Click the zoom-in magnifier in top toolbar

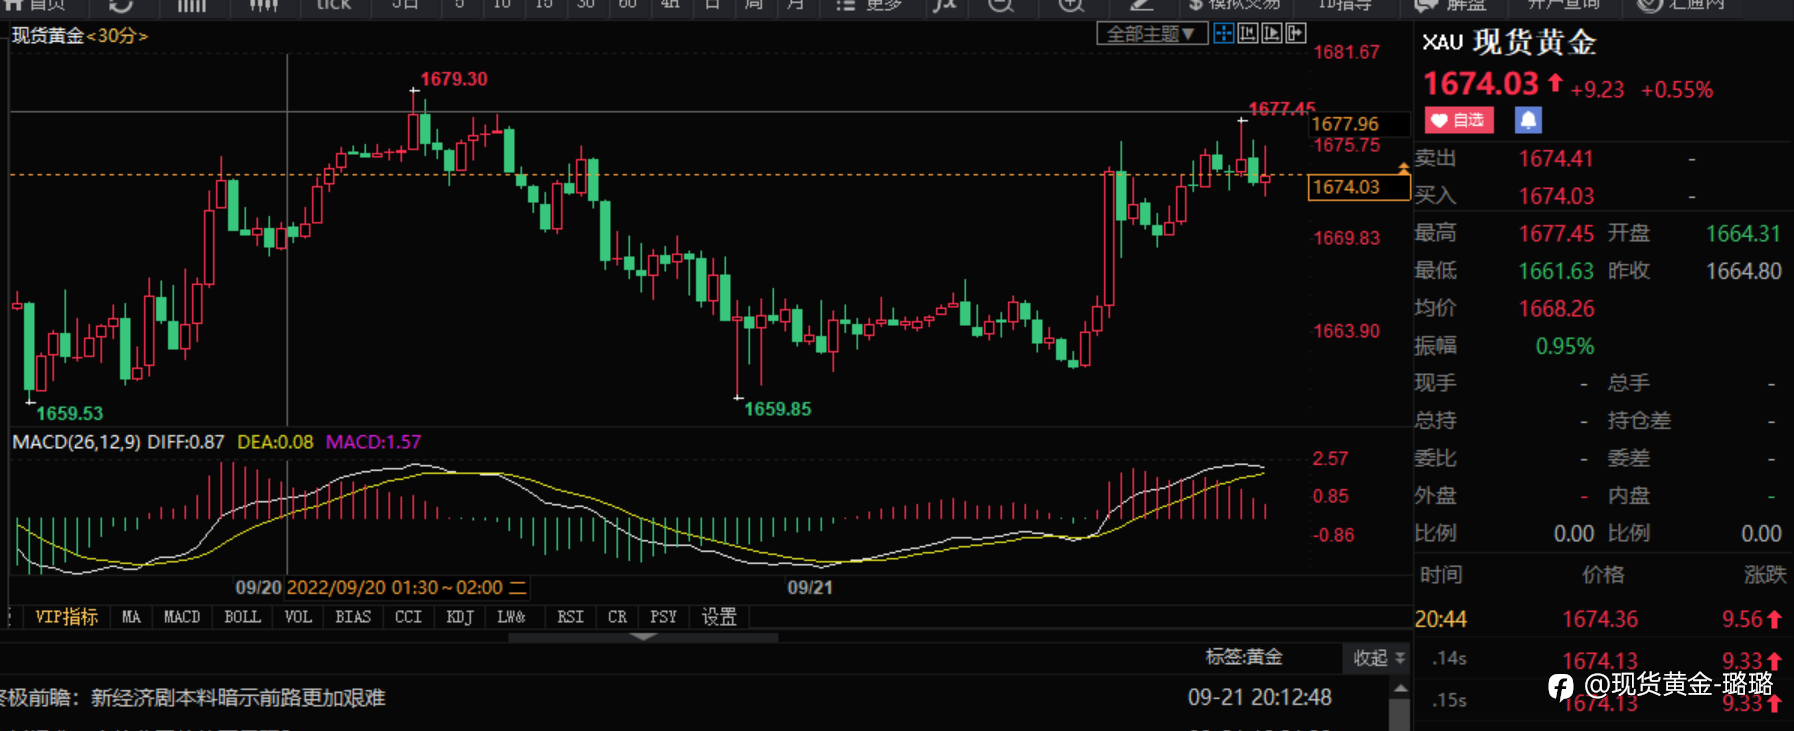pyautogui.click(x=1071, y=5)
